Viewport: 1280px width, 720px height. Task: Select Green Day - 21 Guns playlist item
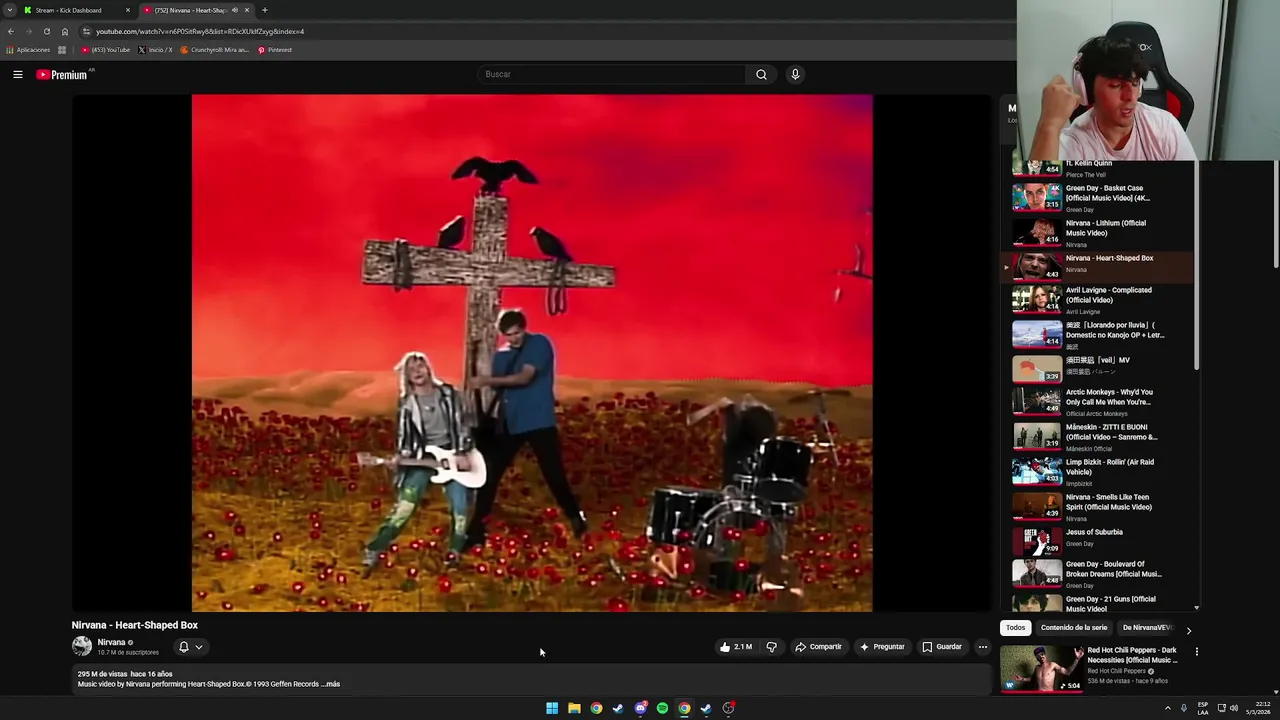(x=1099, y=603)
